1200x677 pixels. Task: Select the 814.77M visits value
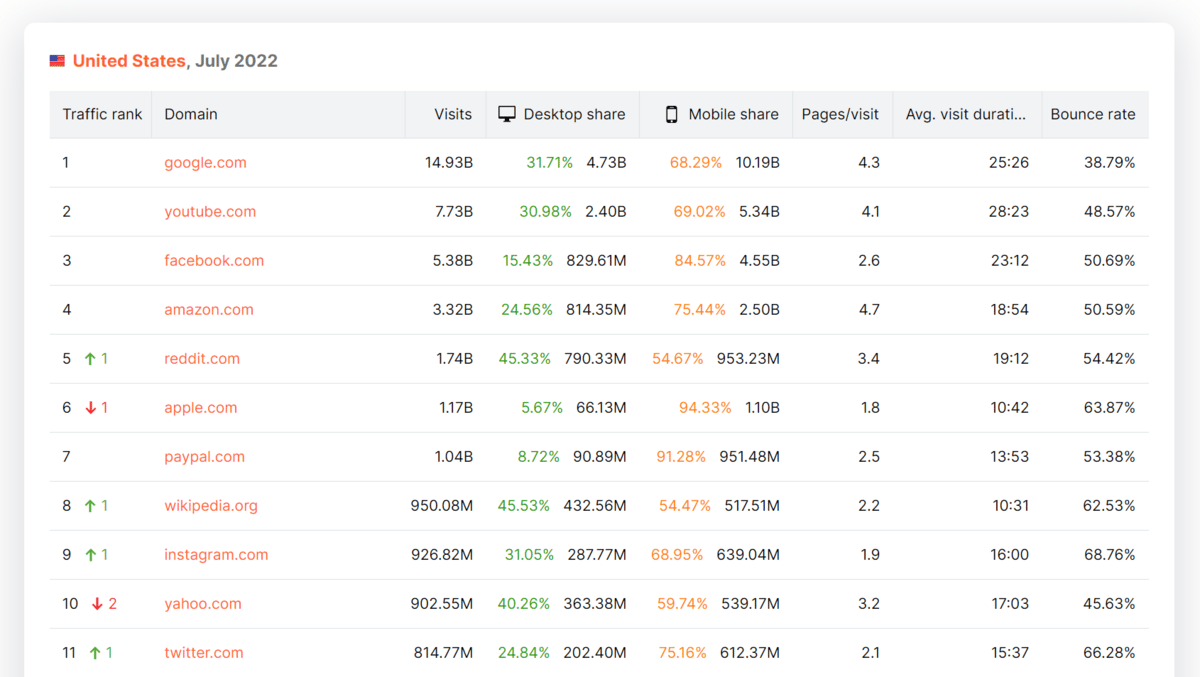pyautogui.click(x=444, y=652)
